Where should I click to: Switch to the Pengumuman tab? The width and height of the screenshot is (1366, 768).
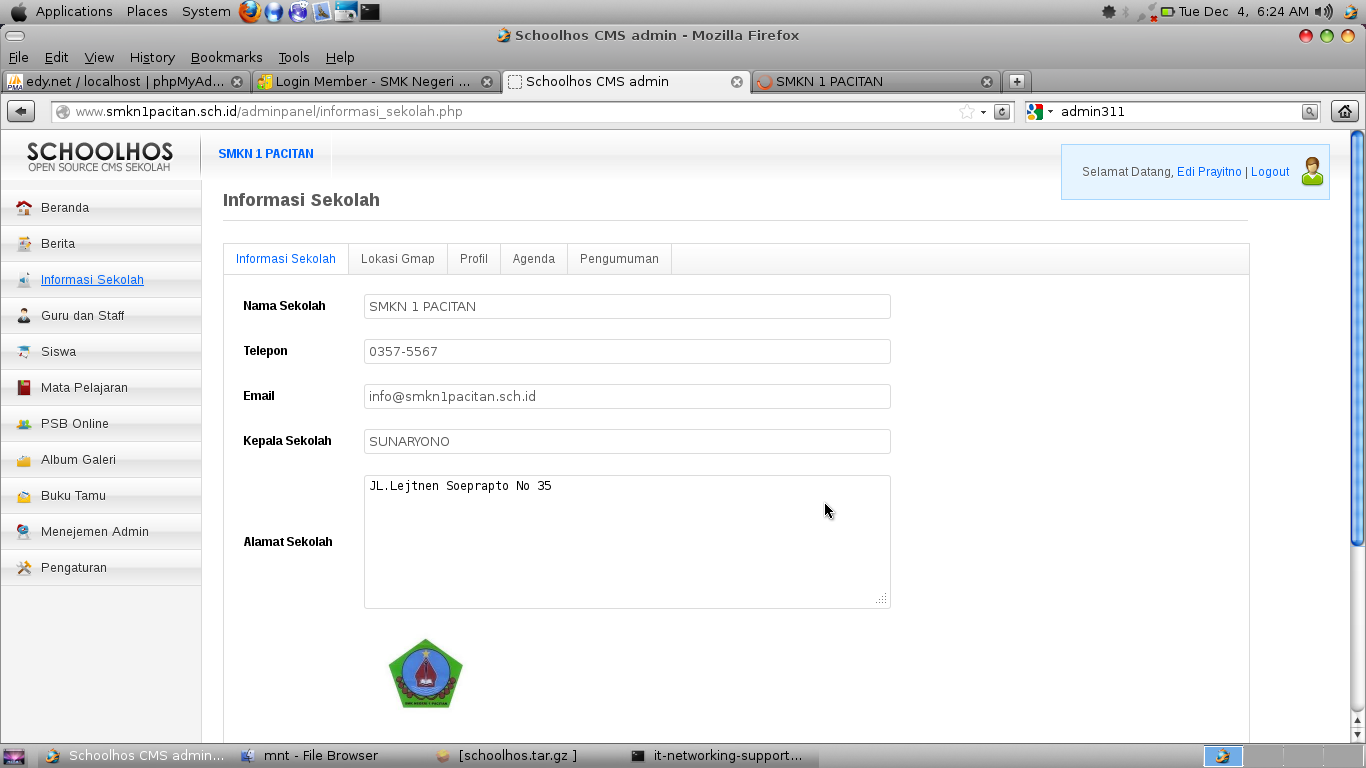coord(619,259)
